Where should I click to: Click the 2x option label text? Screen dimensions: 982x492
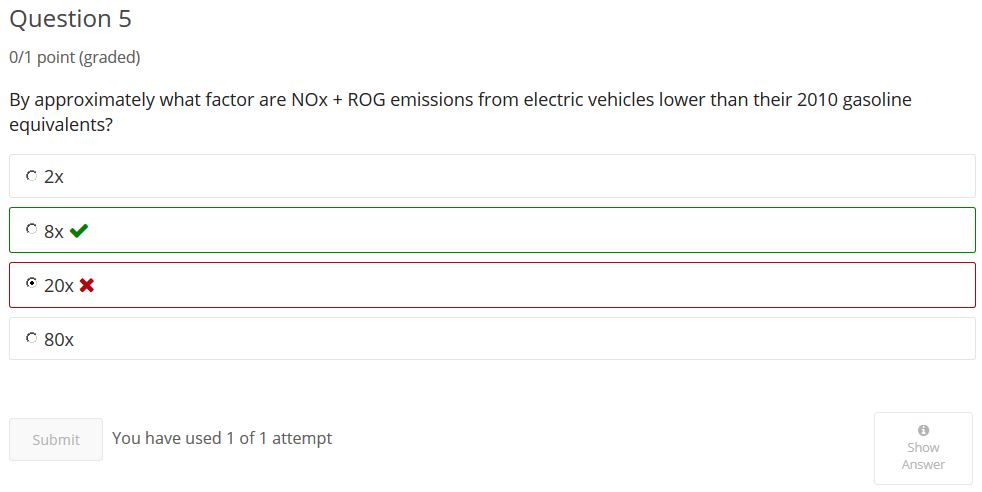coord(54,177)
